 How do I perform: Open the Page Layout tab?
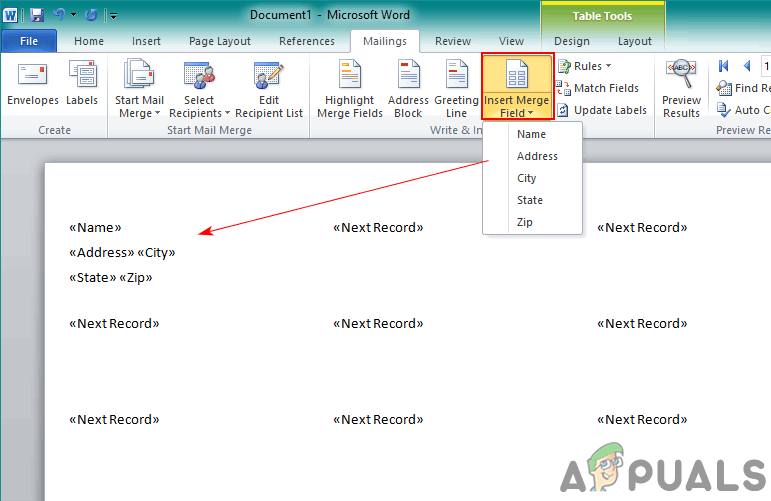tap(220, 41)
